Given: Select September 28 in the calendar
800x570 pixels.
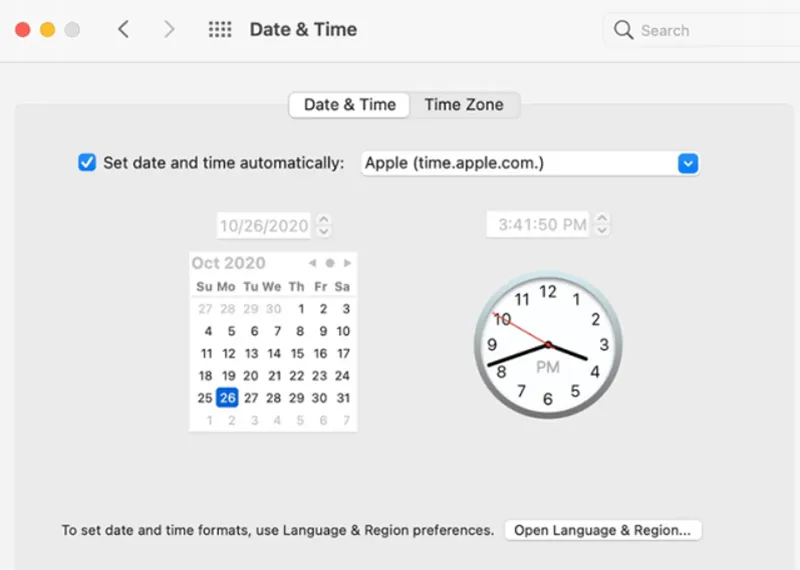Looking at the screenshot, I should pos(228,309).
